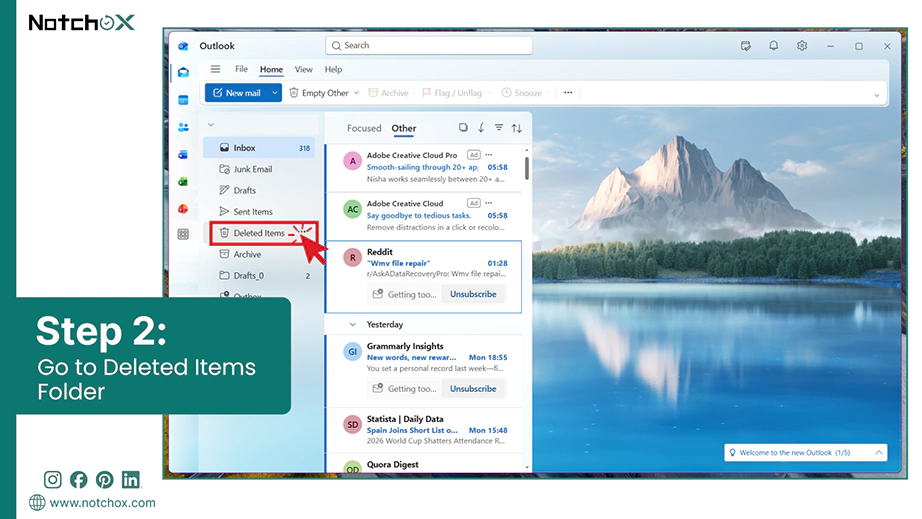Click the Archive ribbon button
The height and width of the screenshot is (519, 922).
[388, 93]
